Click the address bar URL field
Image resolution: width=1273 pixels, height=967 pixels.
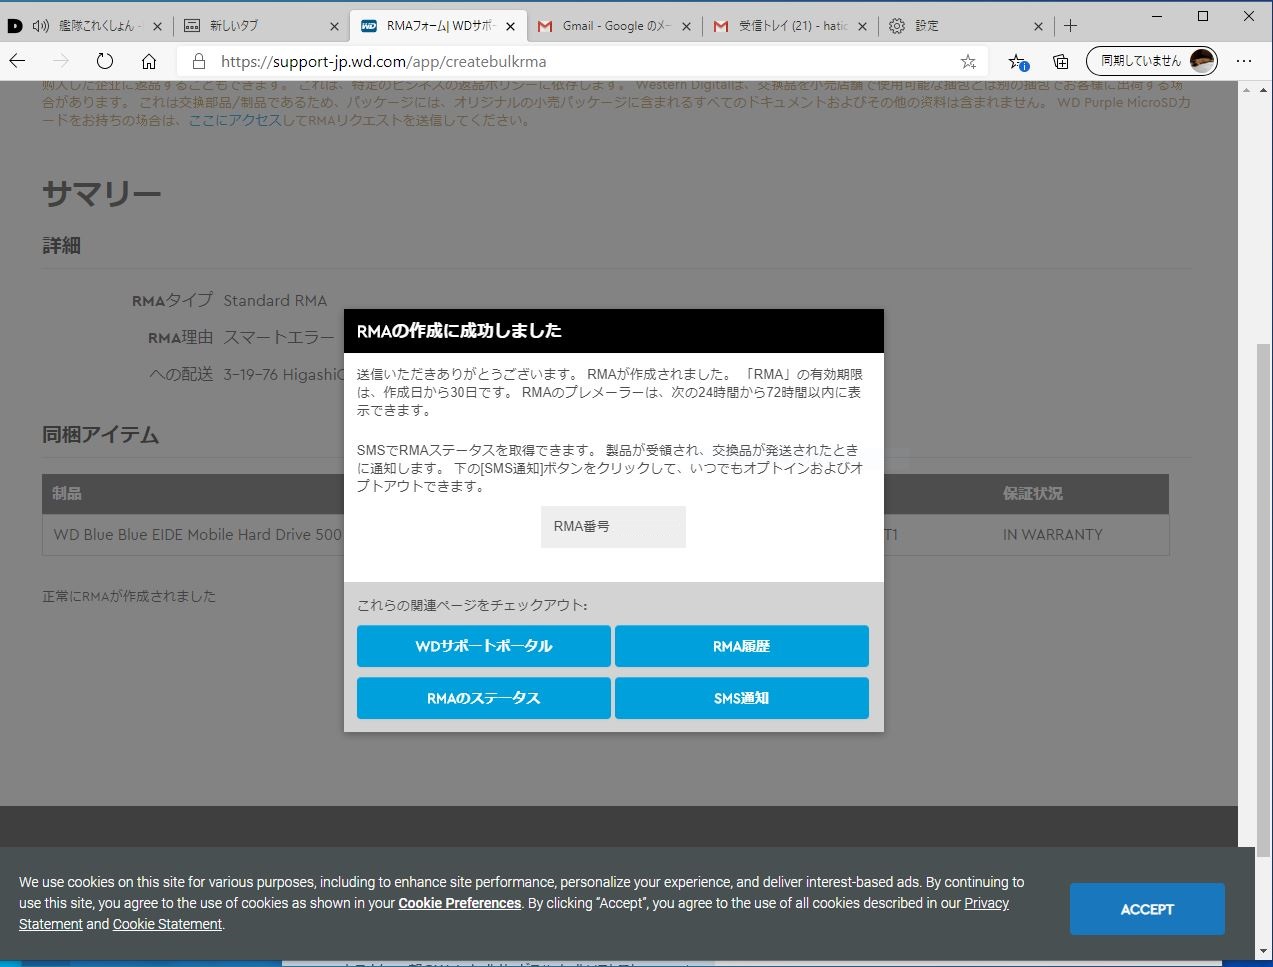pos(583,61)
